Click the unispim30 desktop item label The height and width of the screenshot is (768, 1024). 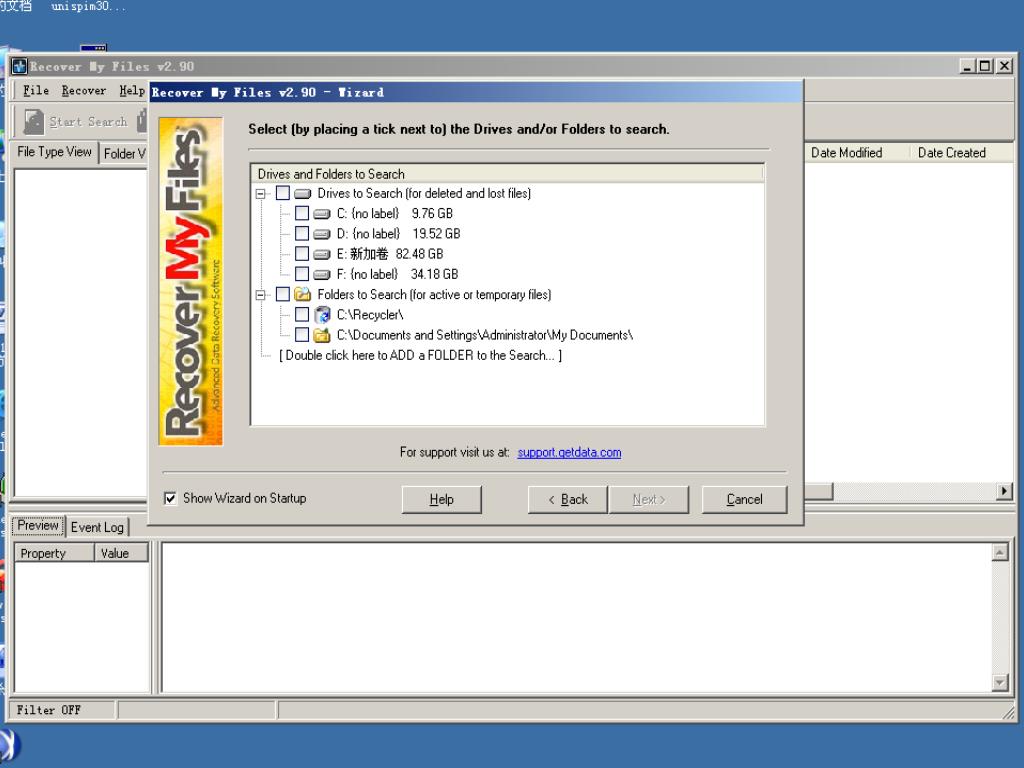88,7
